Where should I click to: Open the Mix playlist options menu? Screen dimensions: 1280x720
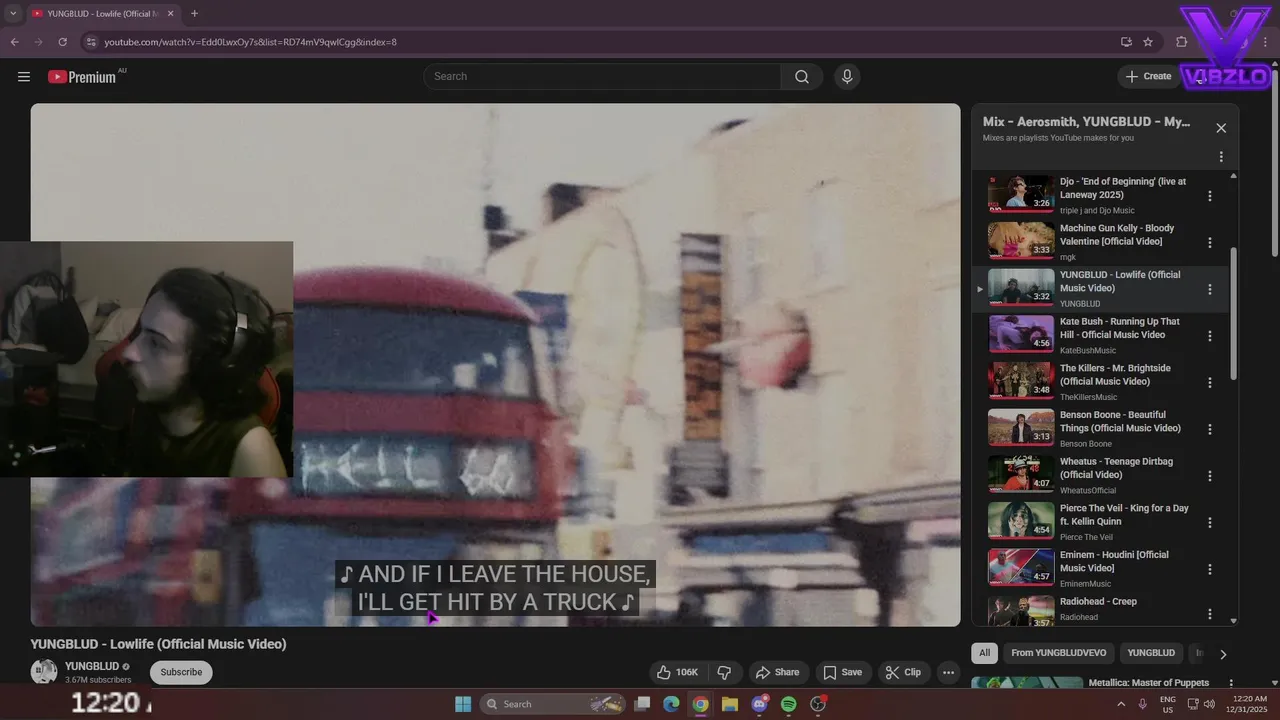[x=1221, y=157]
